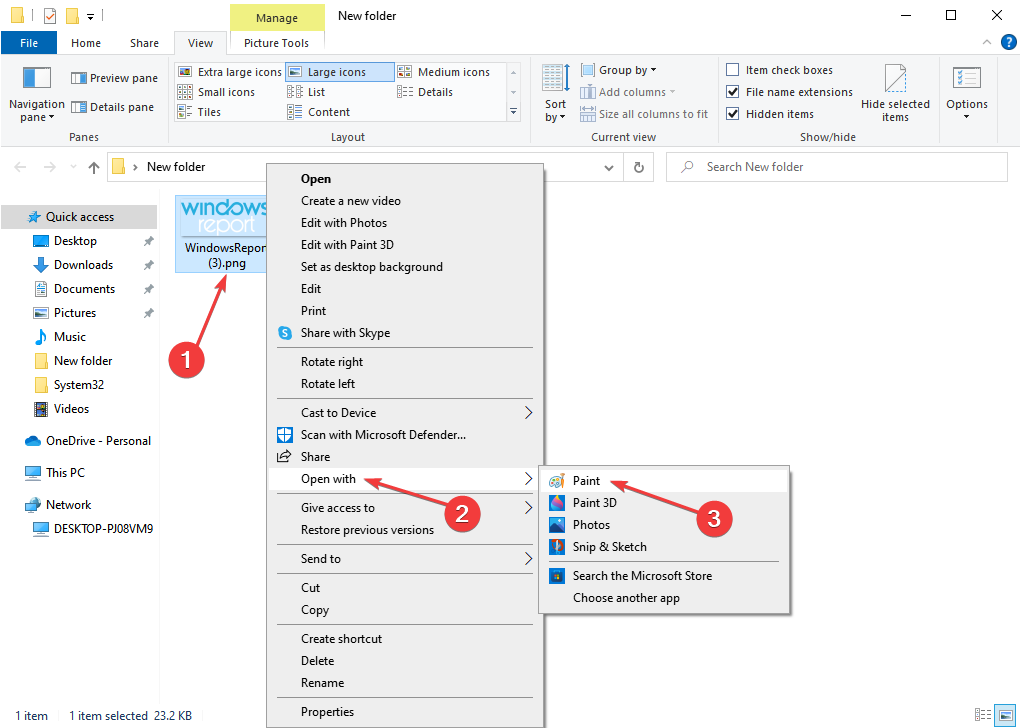Click the Help question mark icon
The height and width of the screenshot is (728, 1021).
coord(1008,43)
